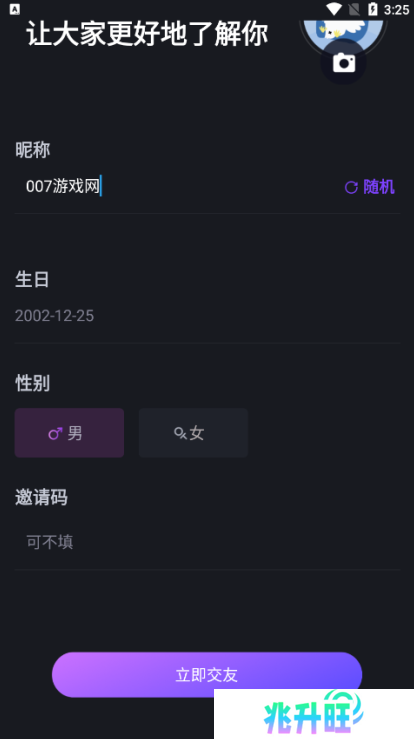The height and width of the screenshot is (739, 414).
Task: Focus the invite code field 可不填
Action: point(207,542)
